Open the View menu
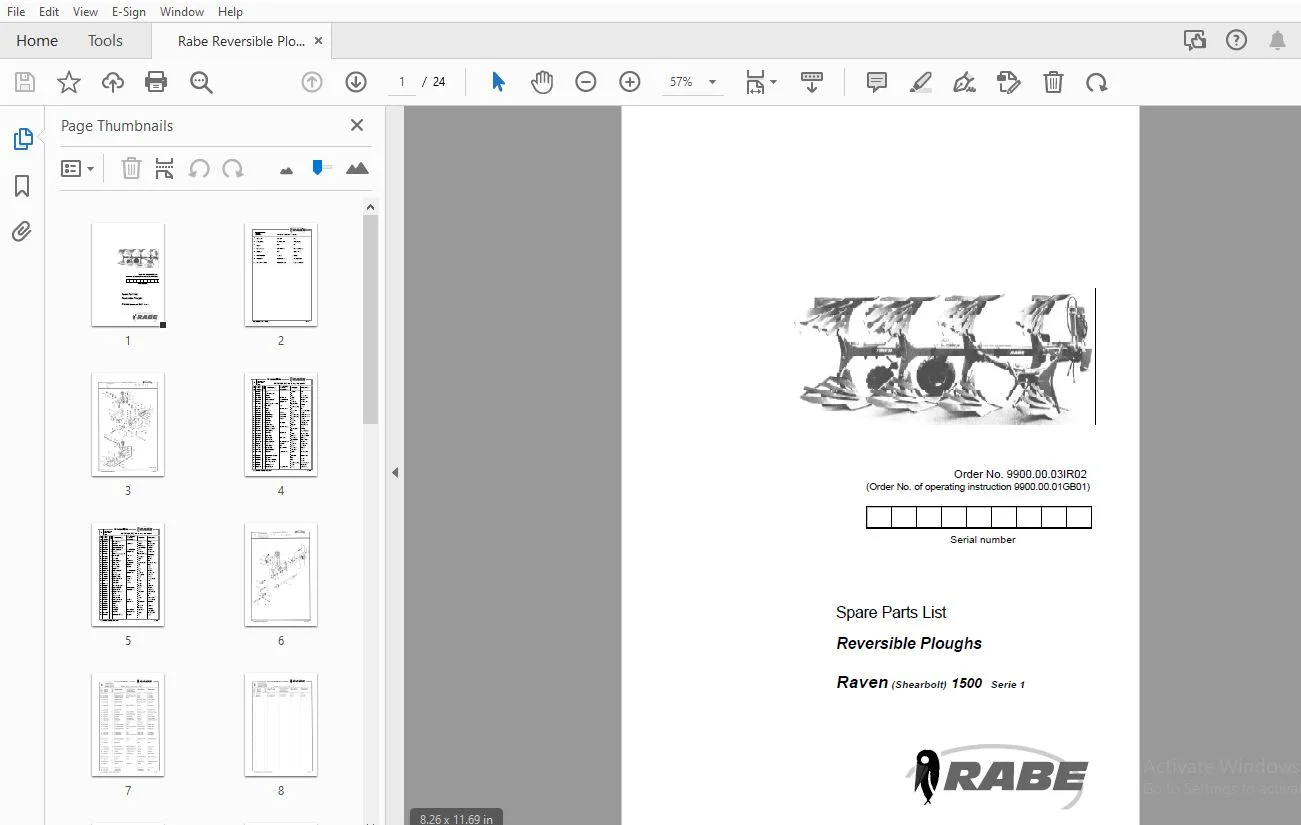This screenshot has width=1301, height=825. tap(85, 11)
